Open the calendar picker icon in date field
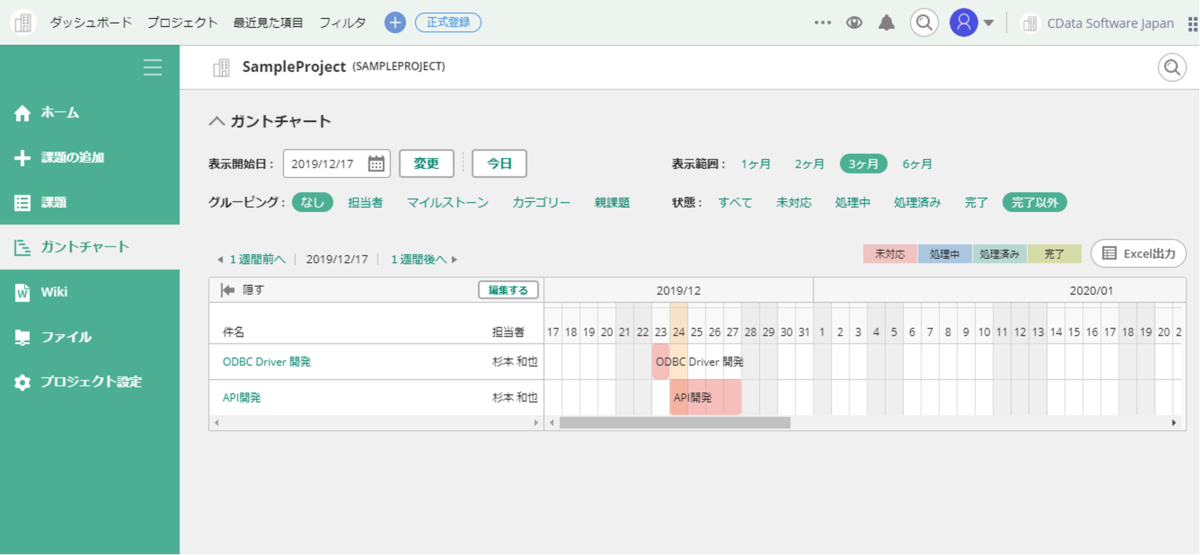This screenshot has height=555, width=1200. click(377, 163)
